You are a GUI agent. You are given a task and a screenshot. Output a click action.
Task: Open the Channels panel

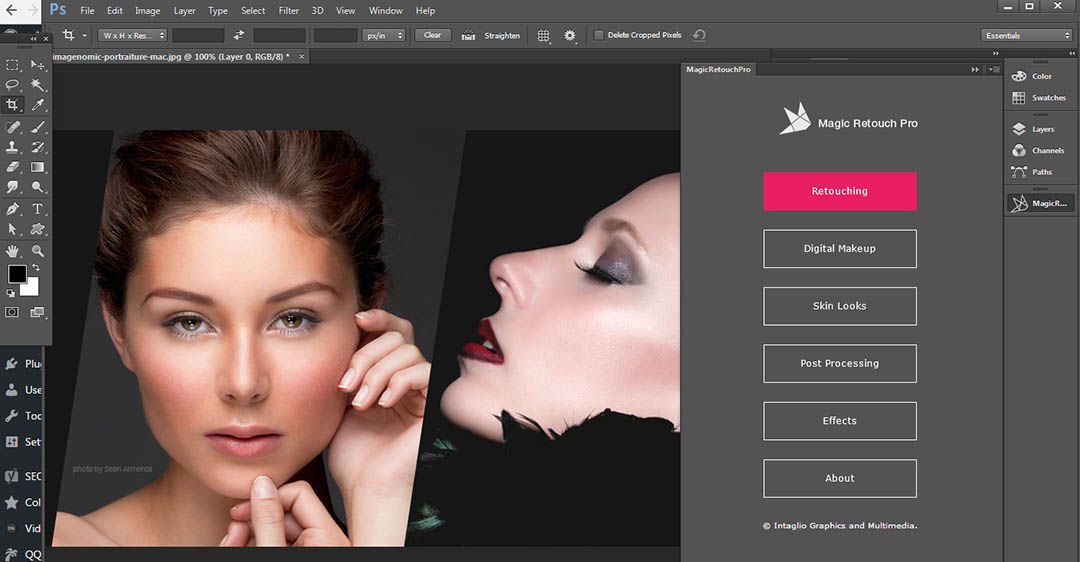[x=1039, y=151]
